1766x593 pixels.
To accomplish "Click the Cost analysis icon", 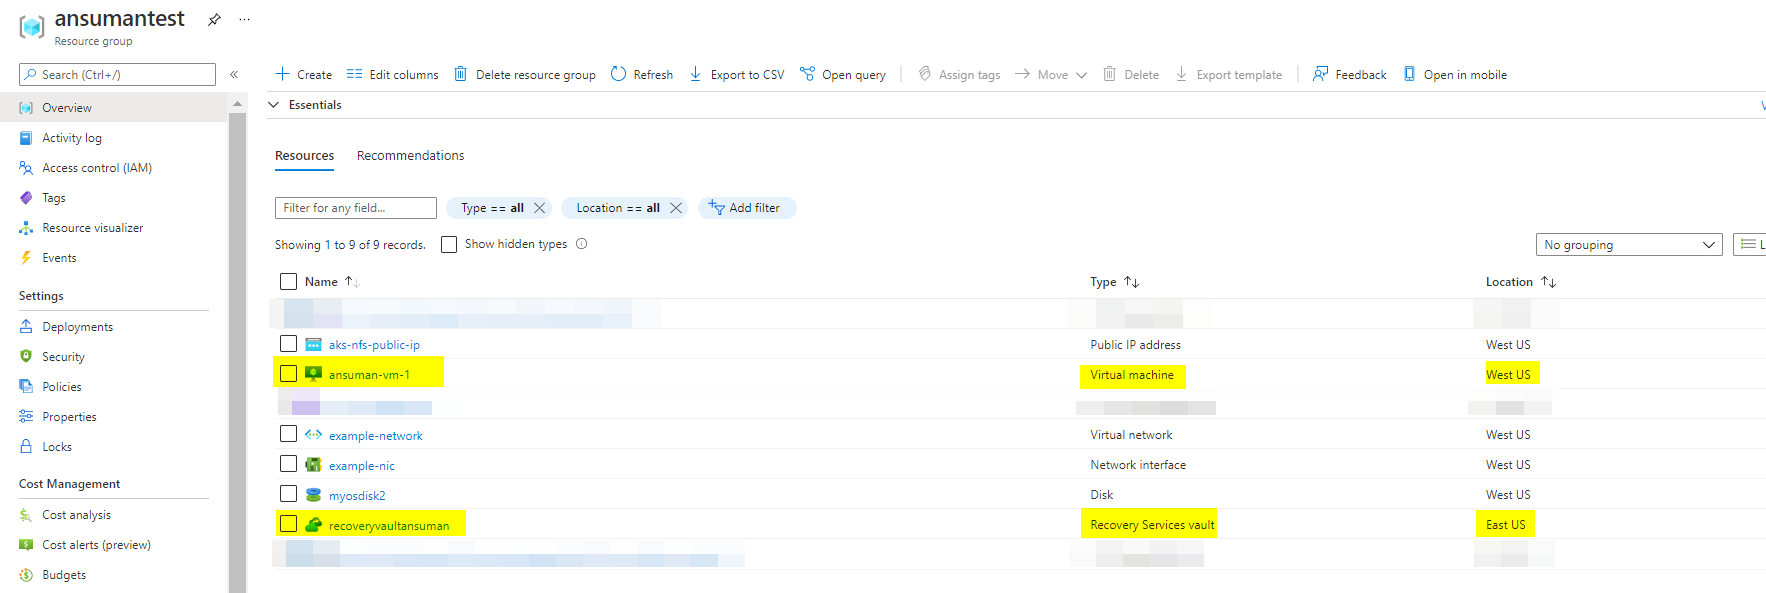I will pyautogui.click(x=26, y=515).
